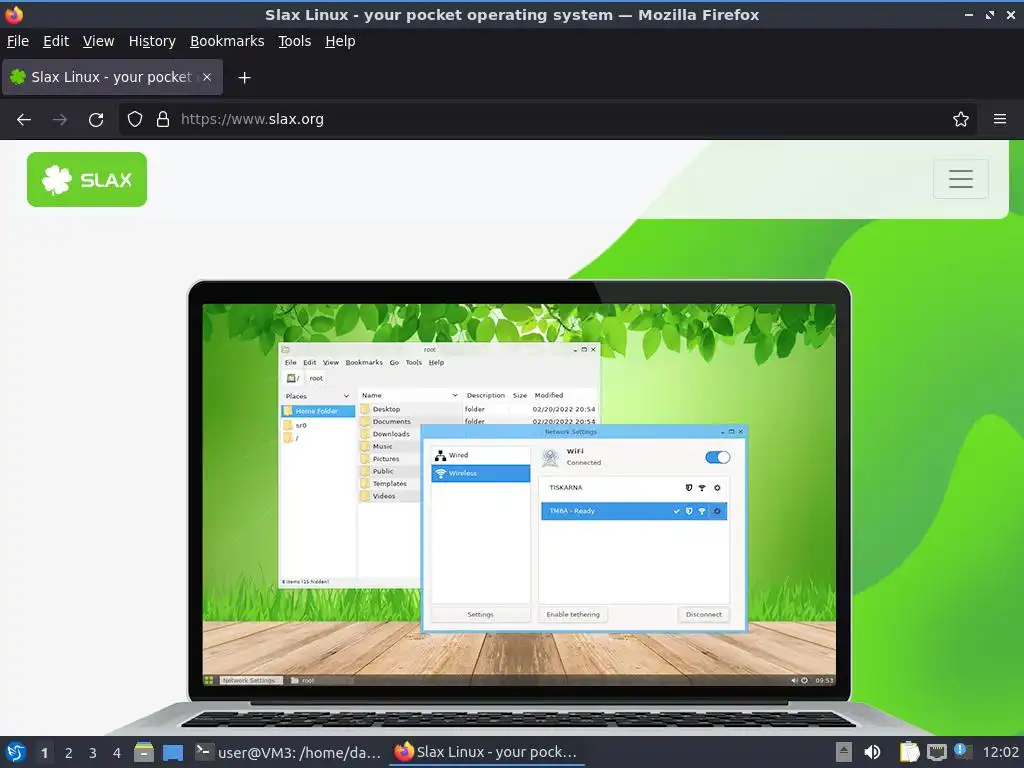Open the Bookmarks menu
This screenshot has height=768, width=1024.
pyautogui.click(x=227, y=41)
